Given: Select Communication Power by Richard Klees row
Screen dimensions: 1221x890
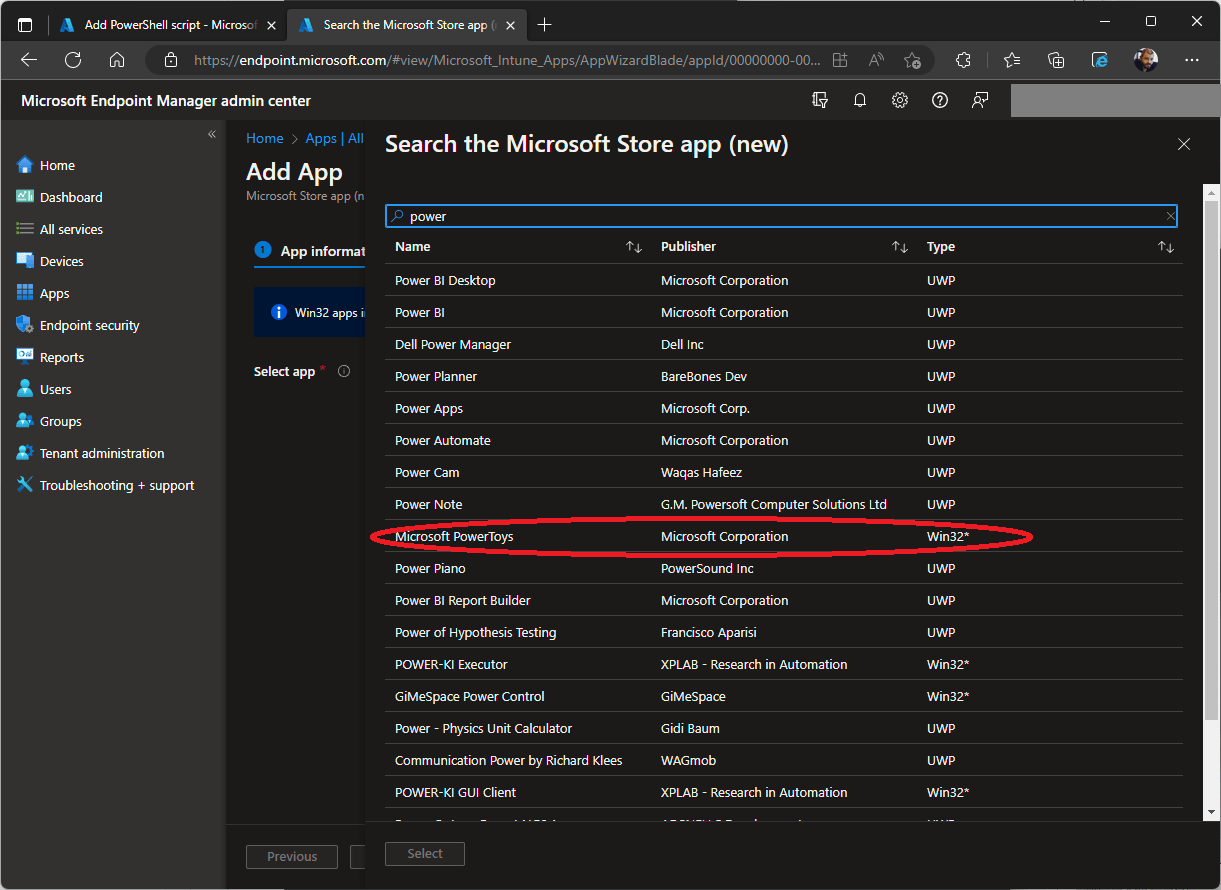Looking at the screenshot, I should click(784, 760).
